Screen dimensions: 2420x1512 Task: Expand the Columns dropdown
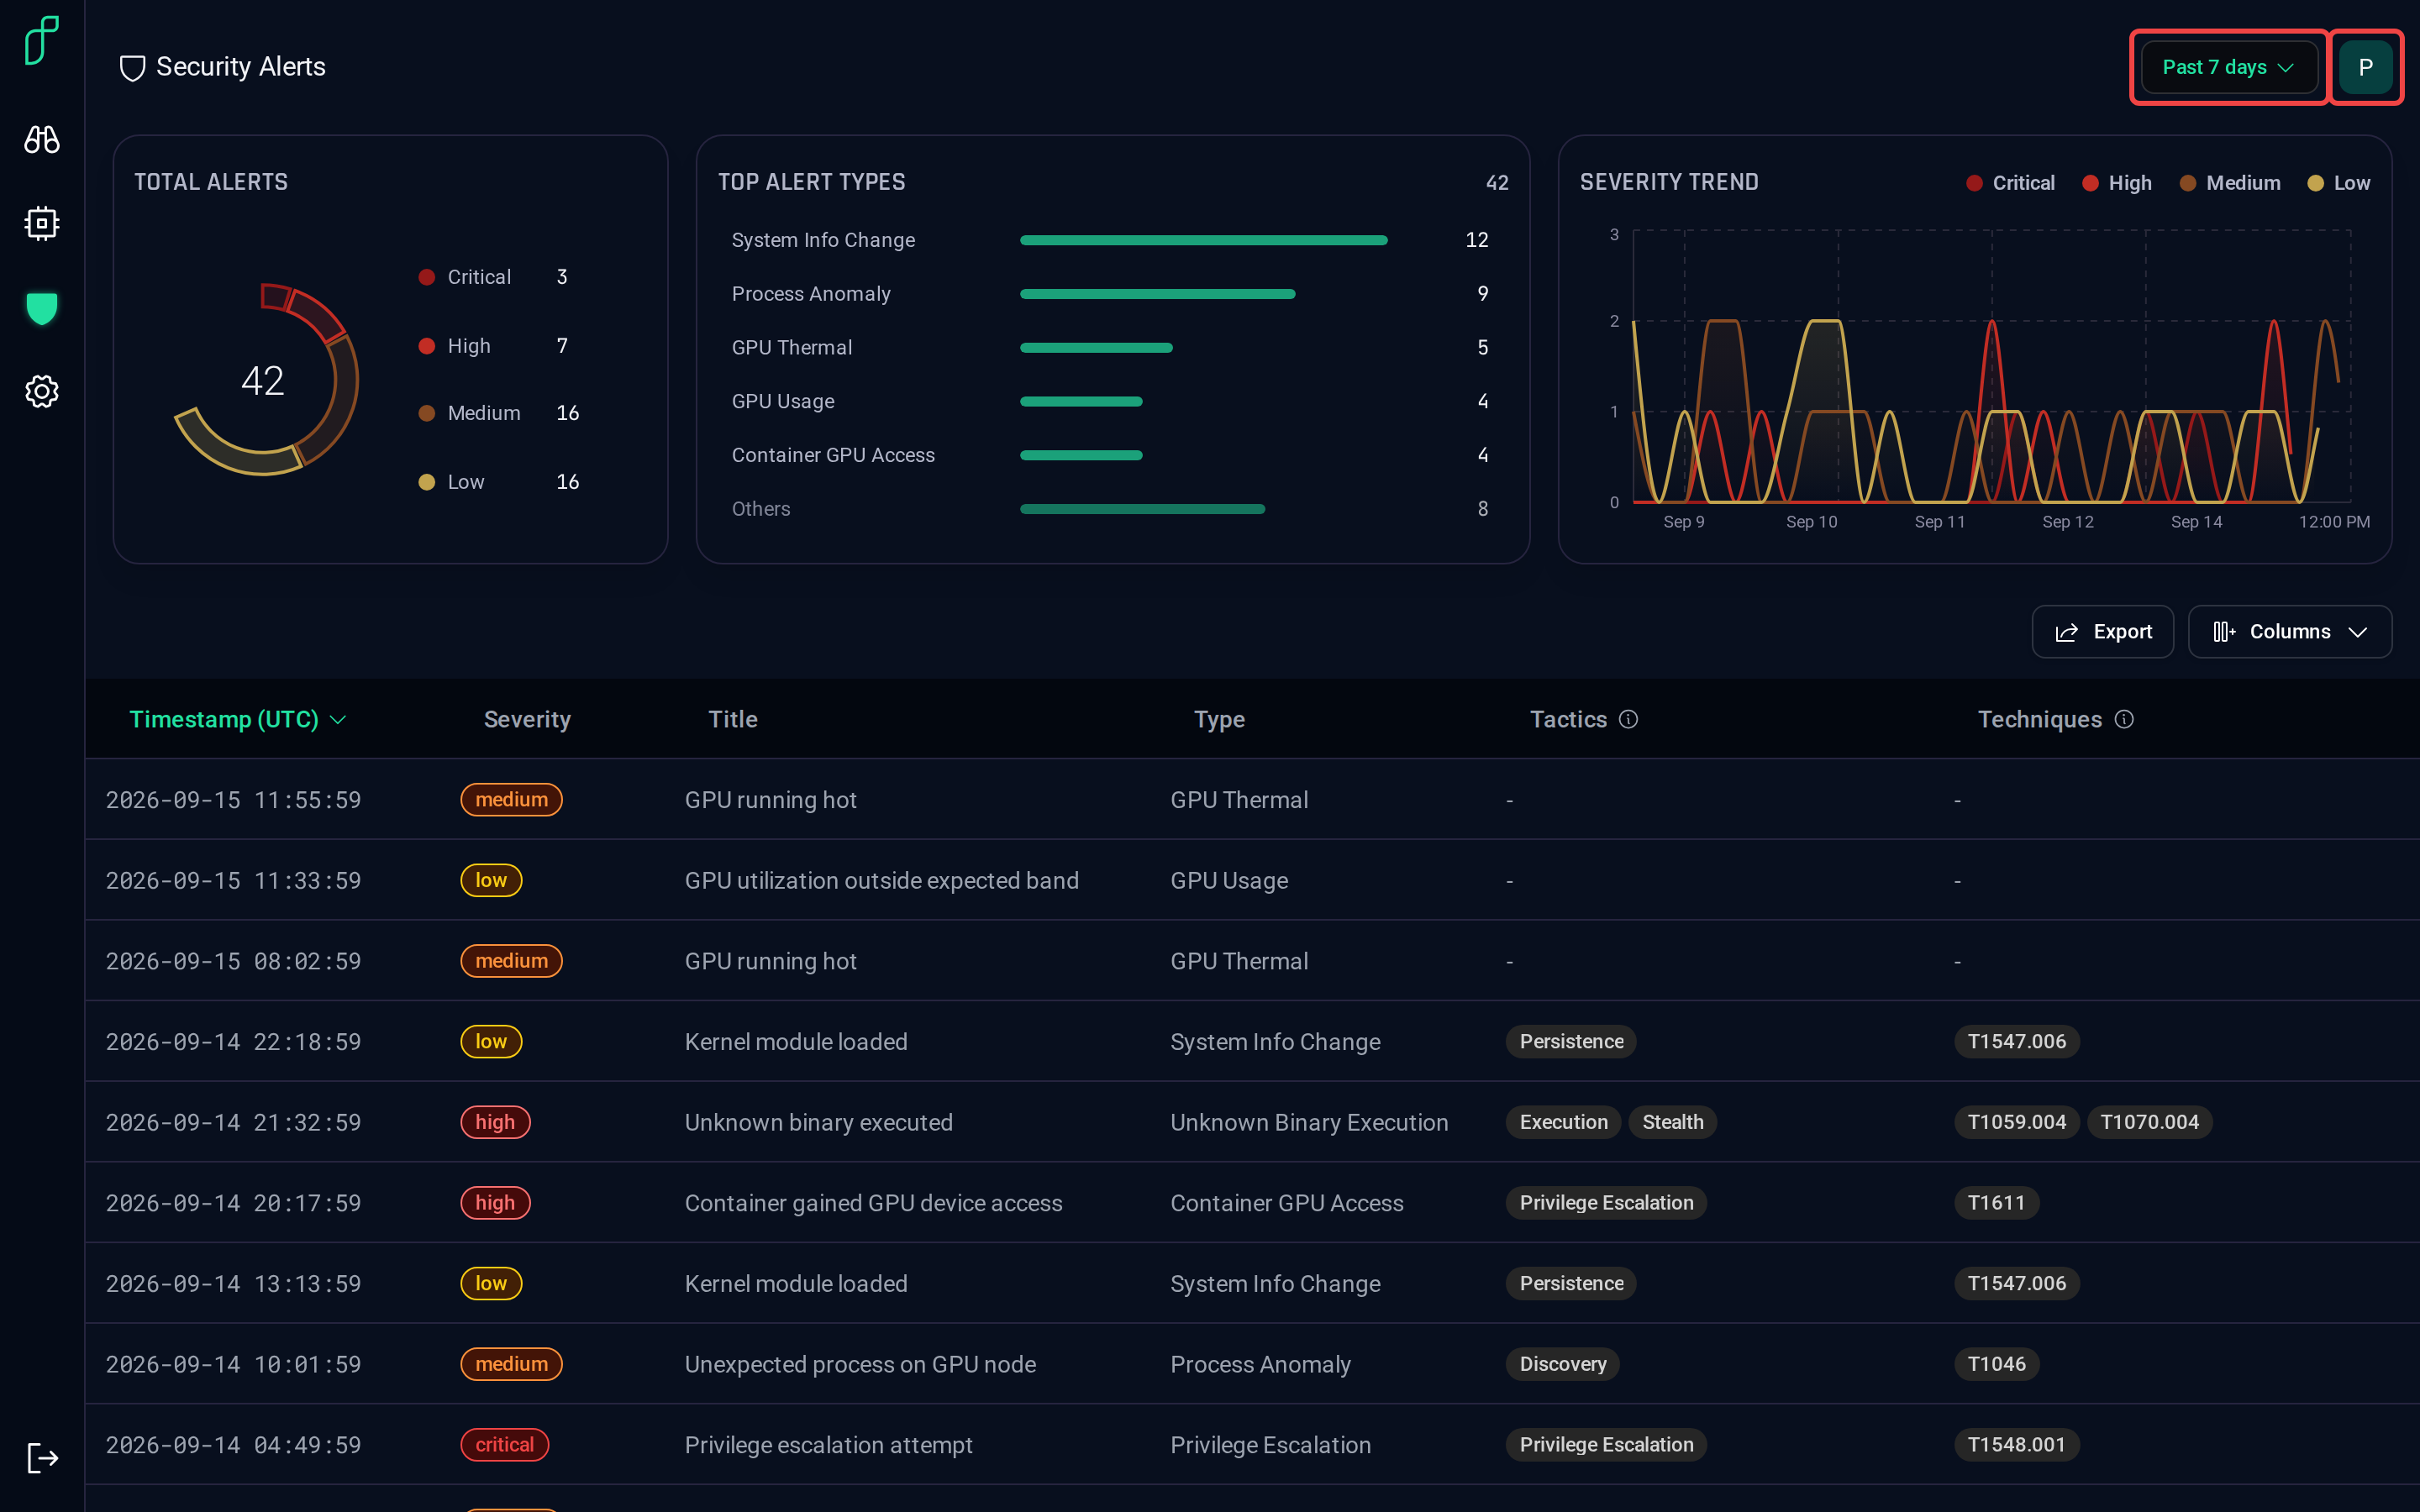(2289, 632)
